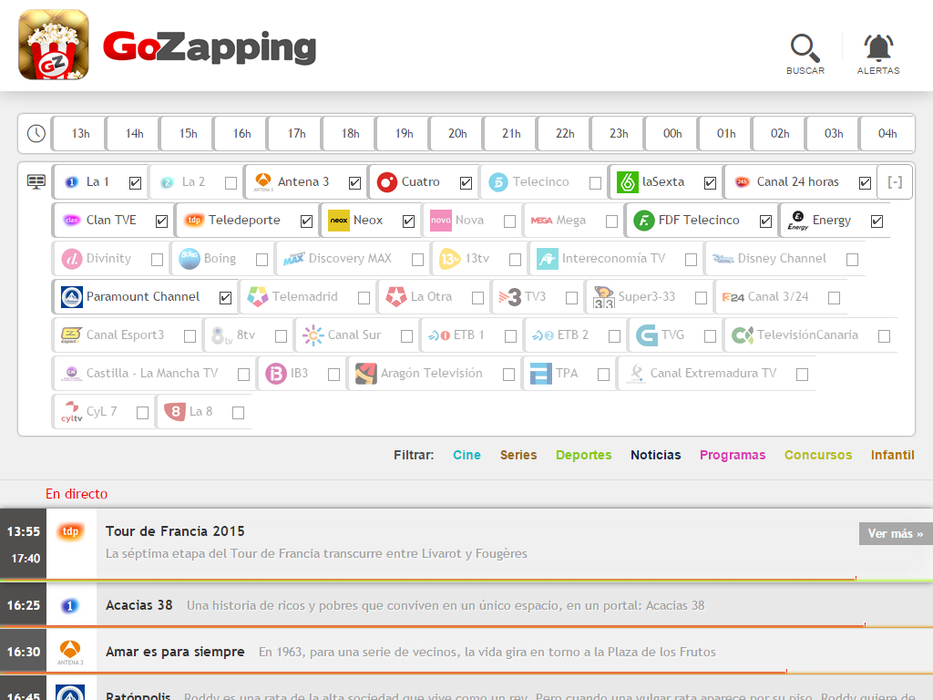This screenshot has height=700, width=933.
Task: Enable the Telecinco channel checkbox
Action: coord(596,183)
